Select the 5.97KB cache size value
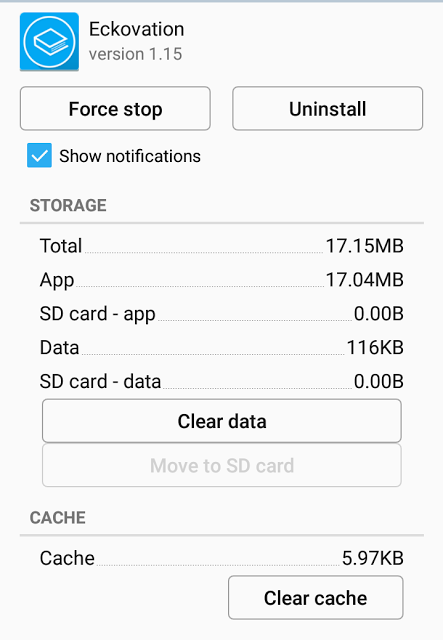443x640 pixels. tap(373, 558)
